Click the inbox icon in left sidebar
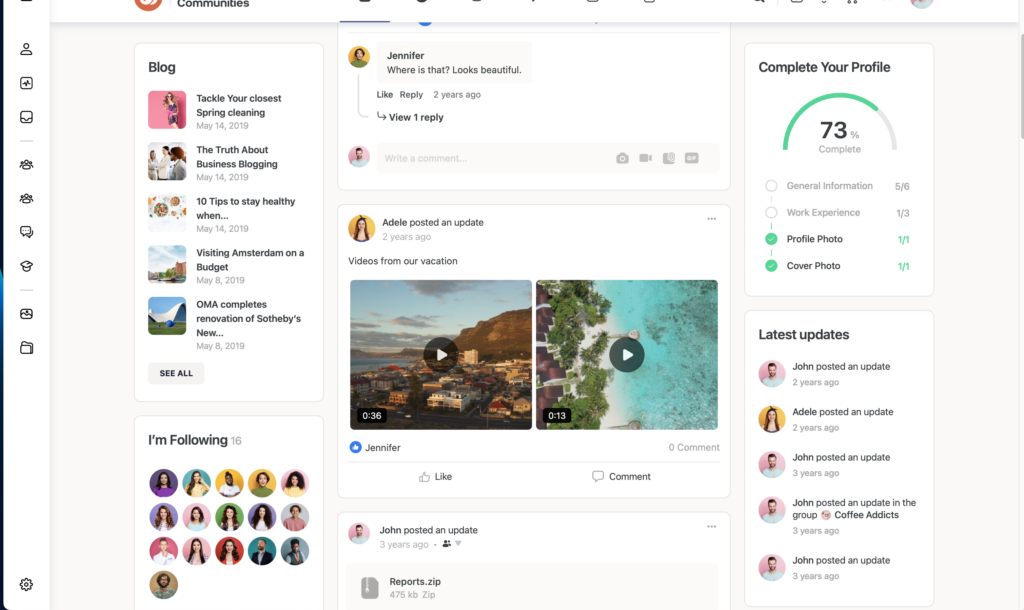Viewport: 1024px width, 610px height. click(27, 117)
